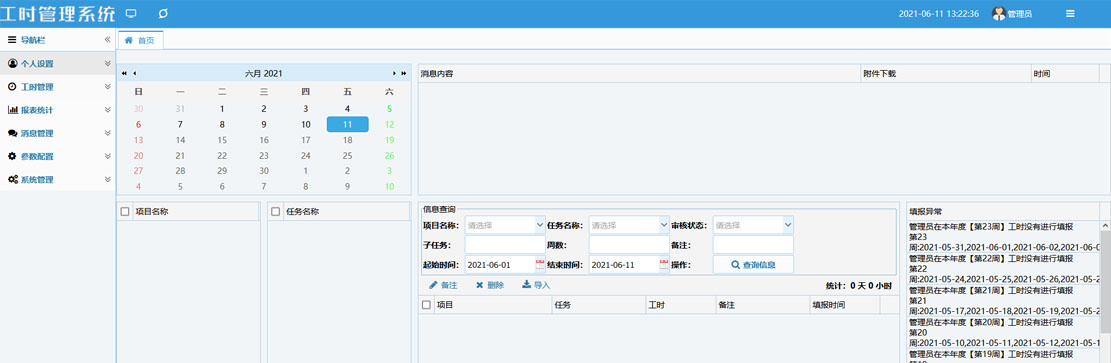Click the 第23周 abnormal report entry

click(1004, 236)
